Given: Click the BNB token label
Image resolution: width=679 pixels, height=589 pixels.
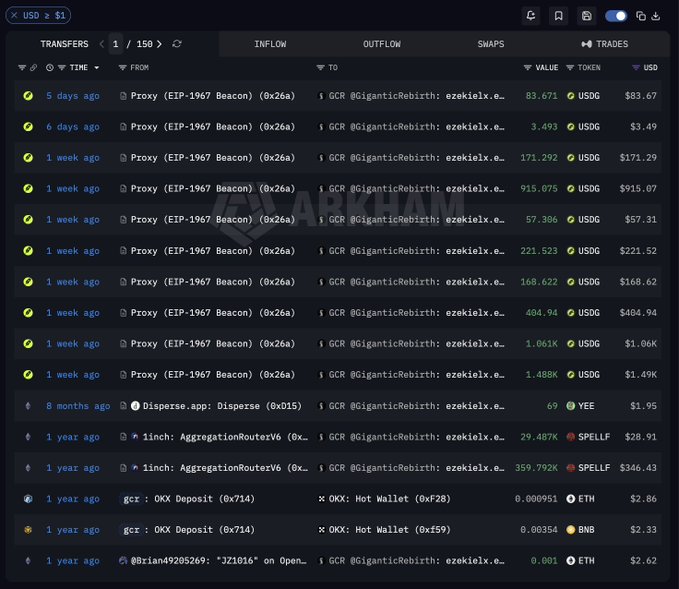Looking at the screenshot, I should [x=586, y=530].
